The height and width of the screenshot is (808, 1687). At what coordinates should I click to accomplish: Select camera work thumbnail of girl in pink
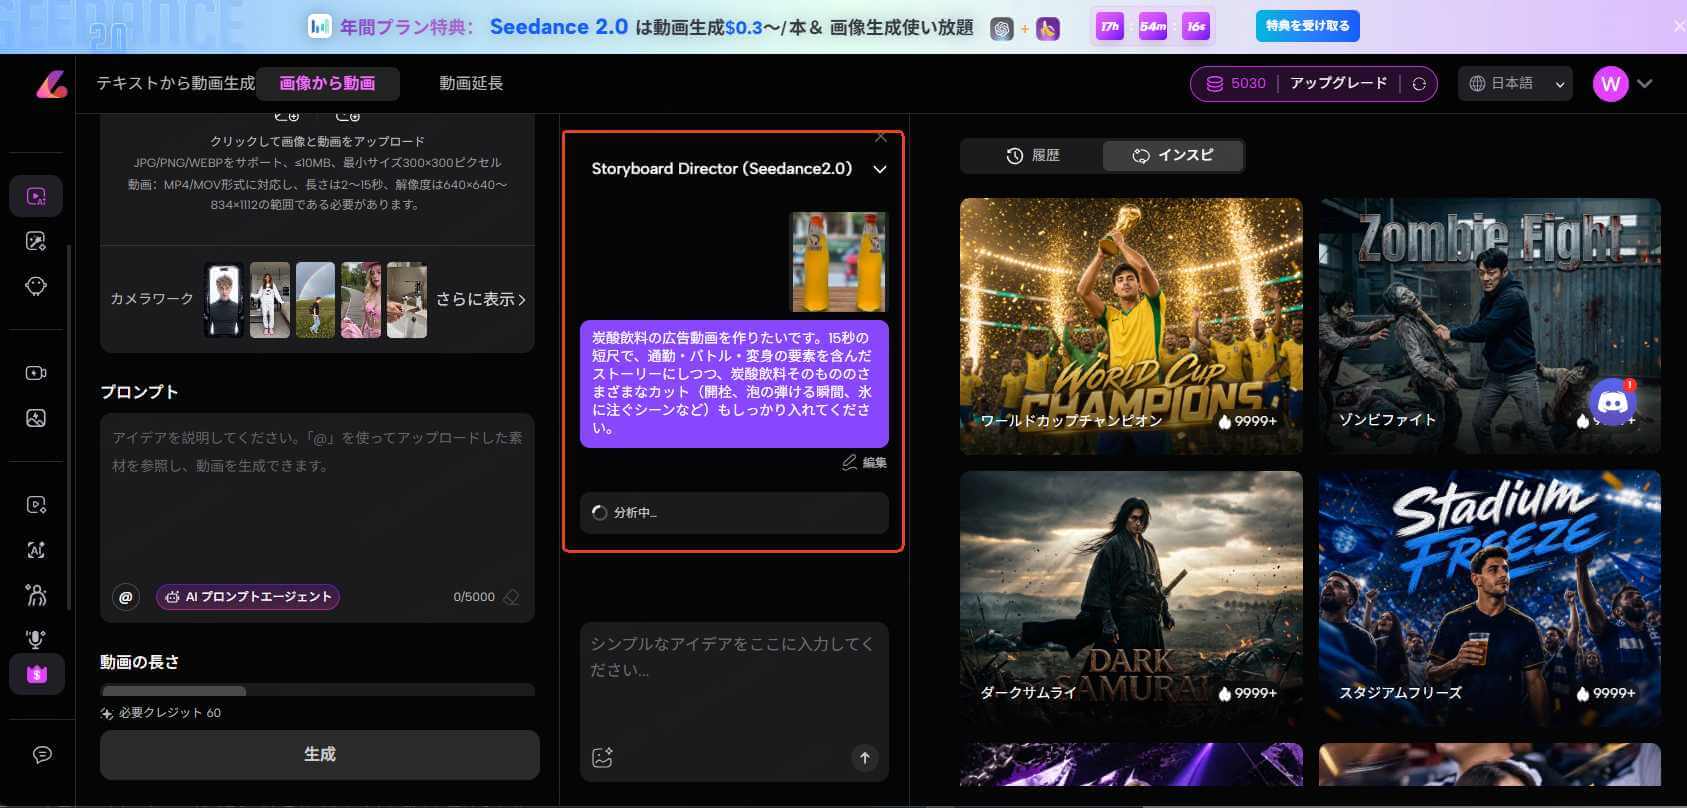(361, 300)
